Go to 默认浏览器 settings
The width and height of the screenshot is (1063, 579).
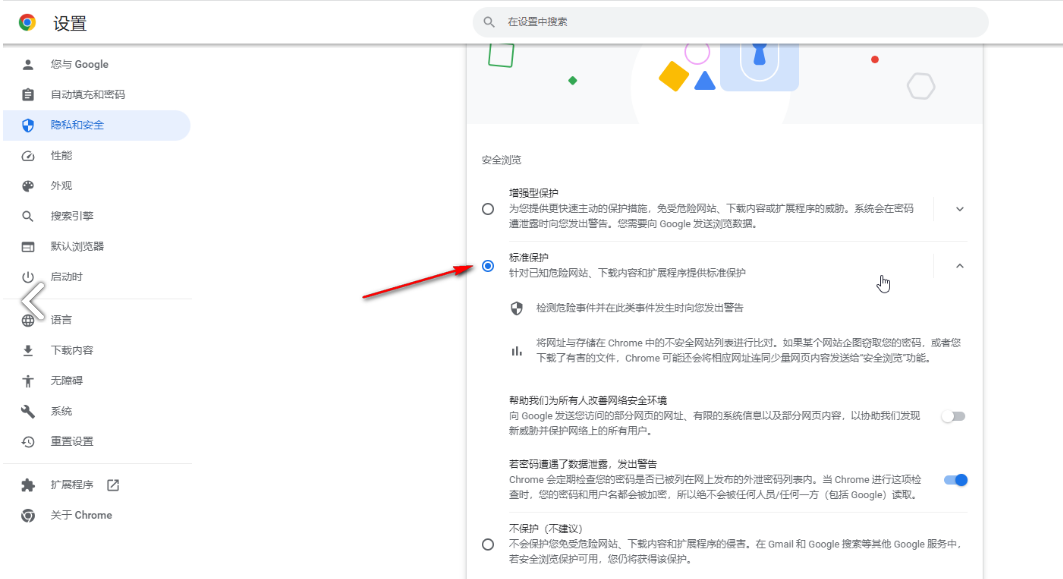[97, 247]
